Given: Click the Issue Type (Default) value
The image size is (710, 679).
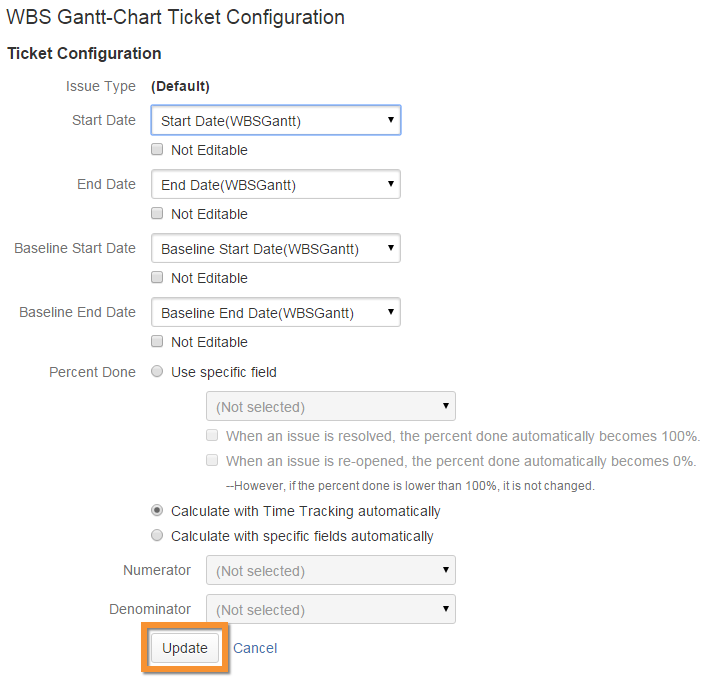Looking at the screenshot, I should 180,86.
